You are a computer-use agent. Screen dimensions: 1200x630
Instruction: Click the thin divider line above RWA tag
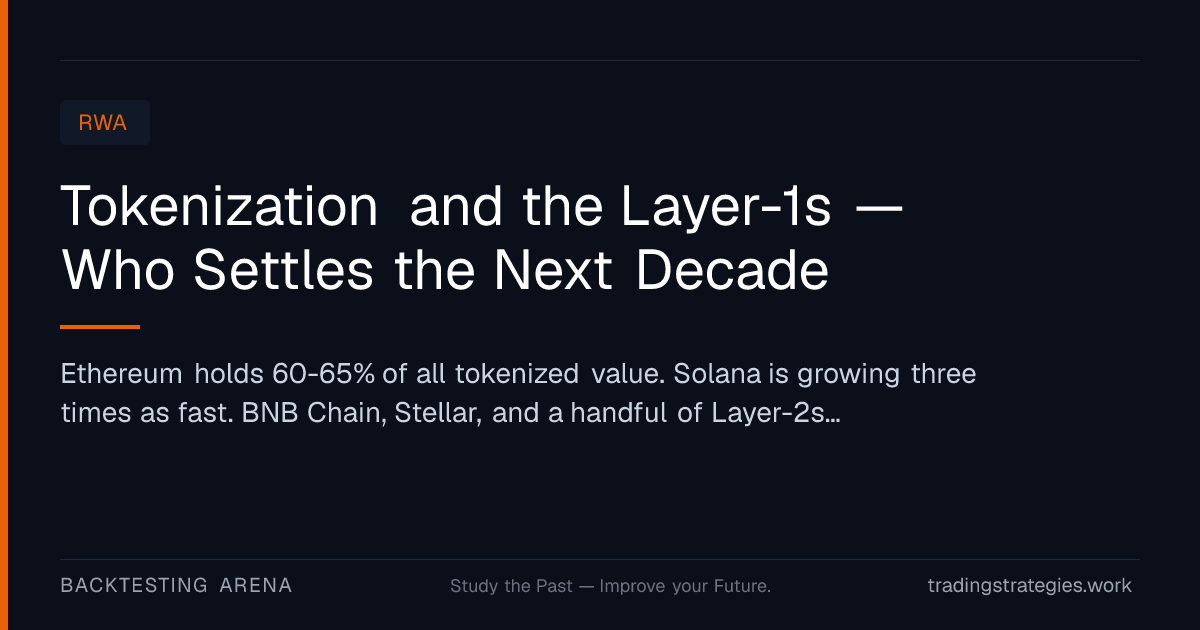[x=600, y=60]
